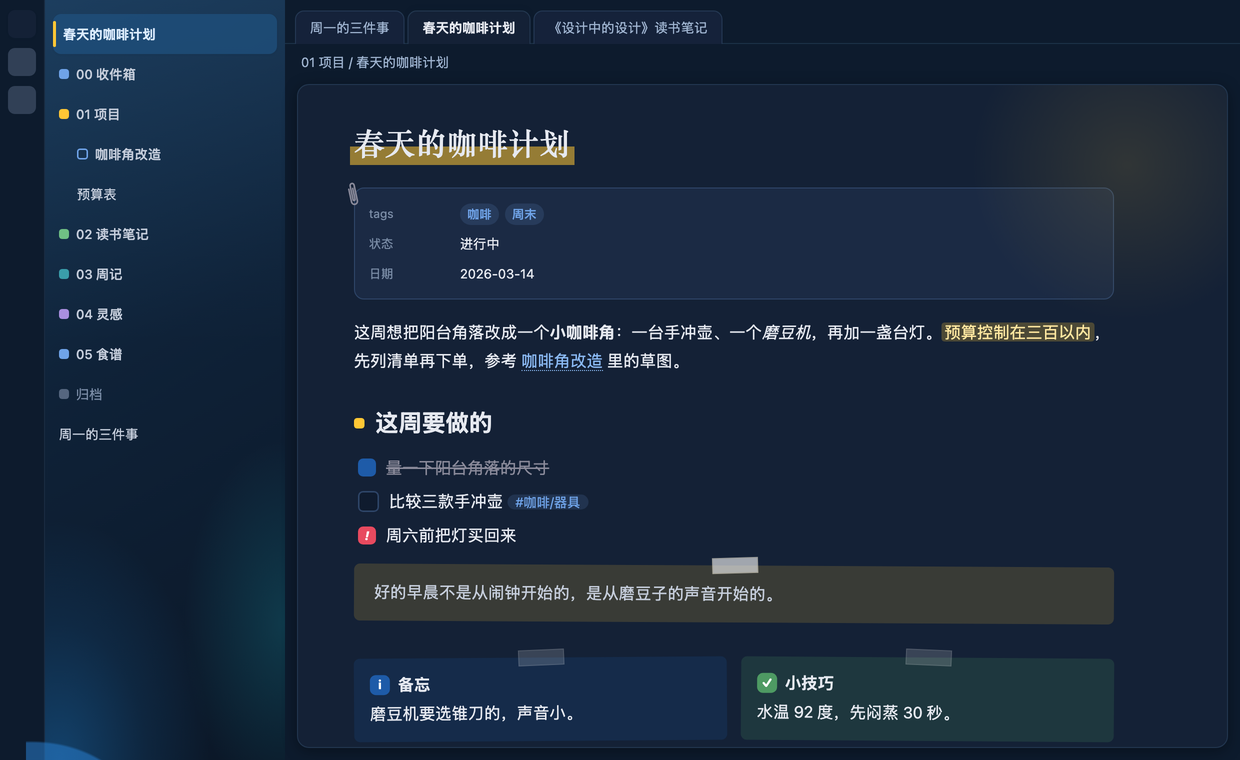Click the bold text 小咖啡角
The image size is (1240, 760).
tap(582, 332)
